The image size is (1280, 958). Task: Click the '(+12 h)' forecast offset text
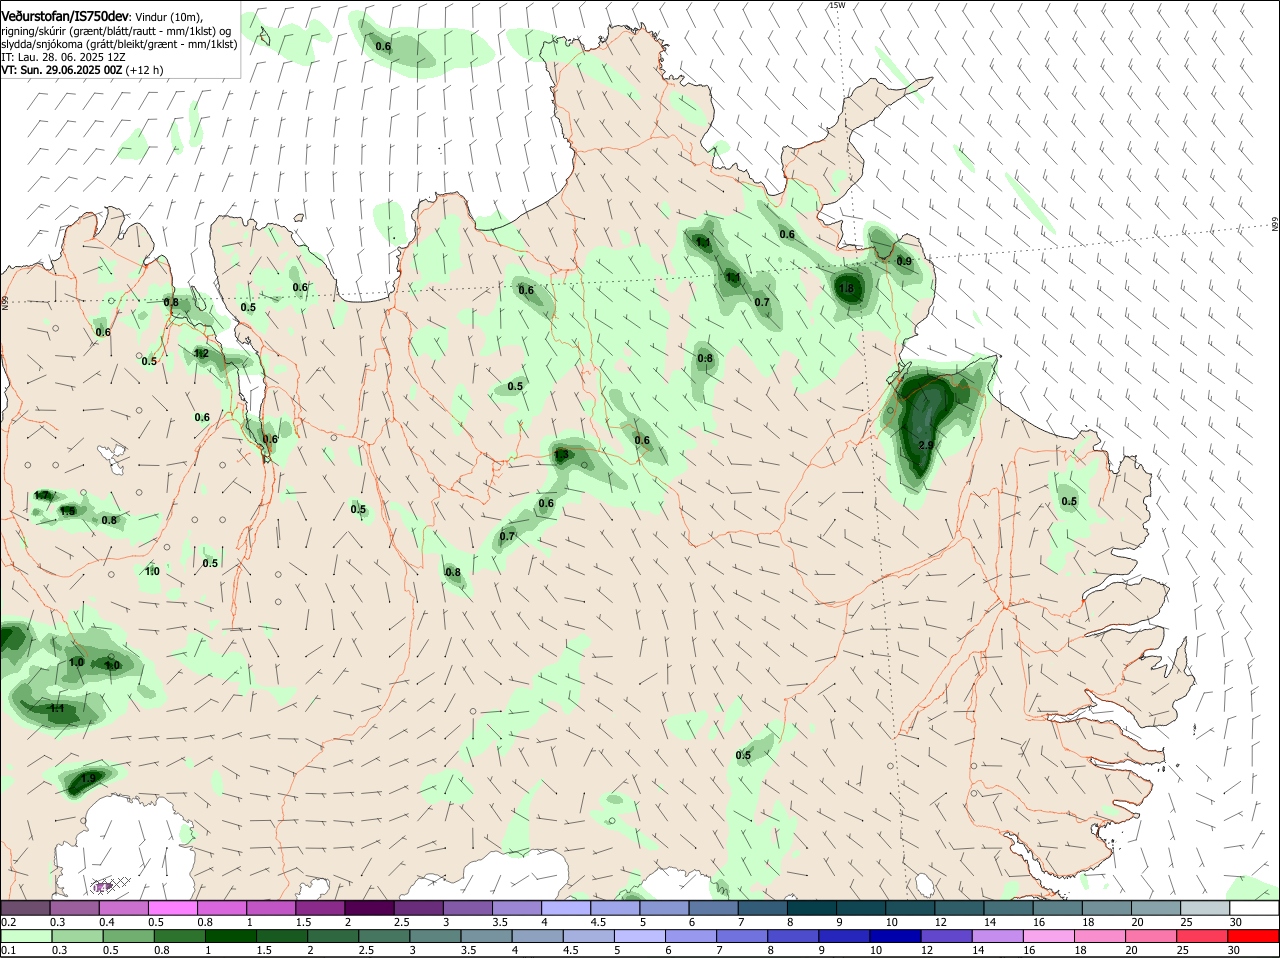(x=145, y=70)
